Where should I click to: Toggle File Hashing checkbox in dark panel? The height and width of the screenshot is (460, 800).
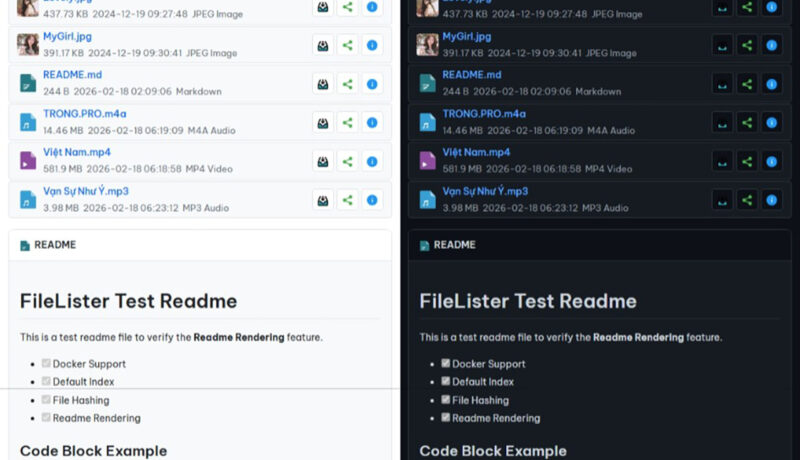445,399
